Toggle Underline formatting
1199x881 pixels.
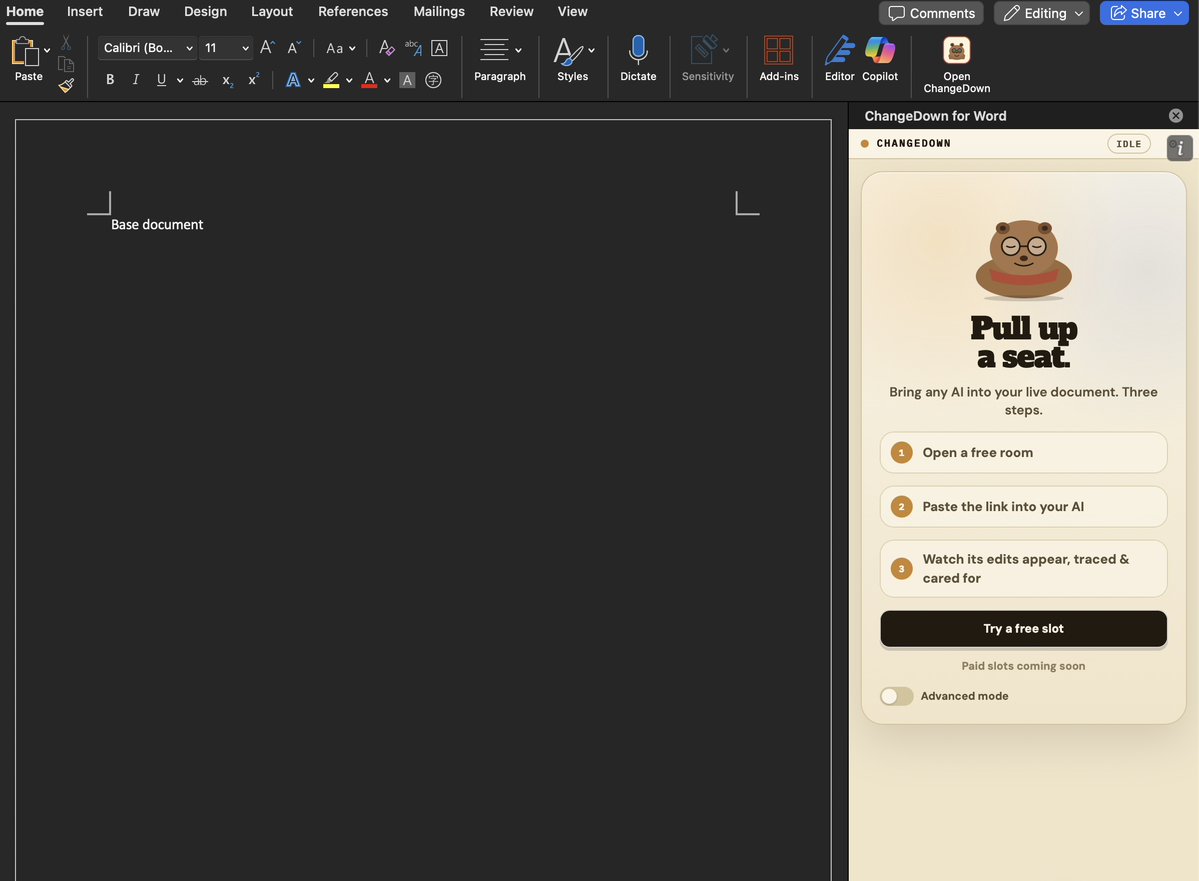pos(161,80)
